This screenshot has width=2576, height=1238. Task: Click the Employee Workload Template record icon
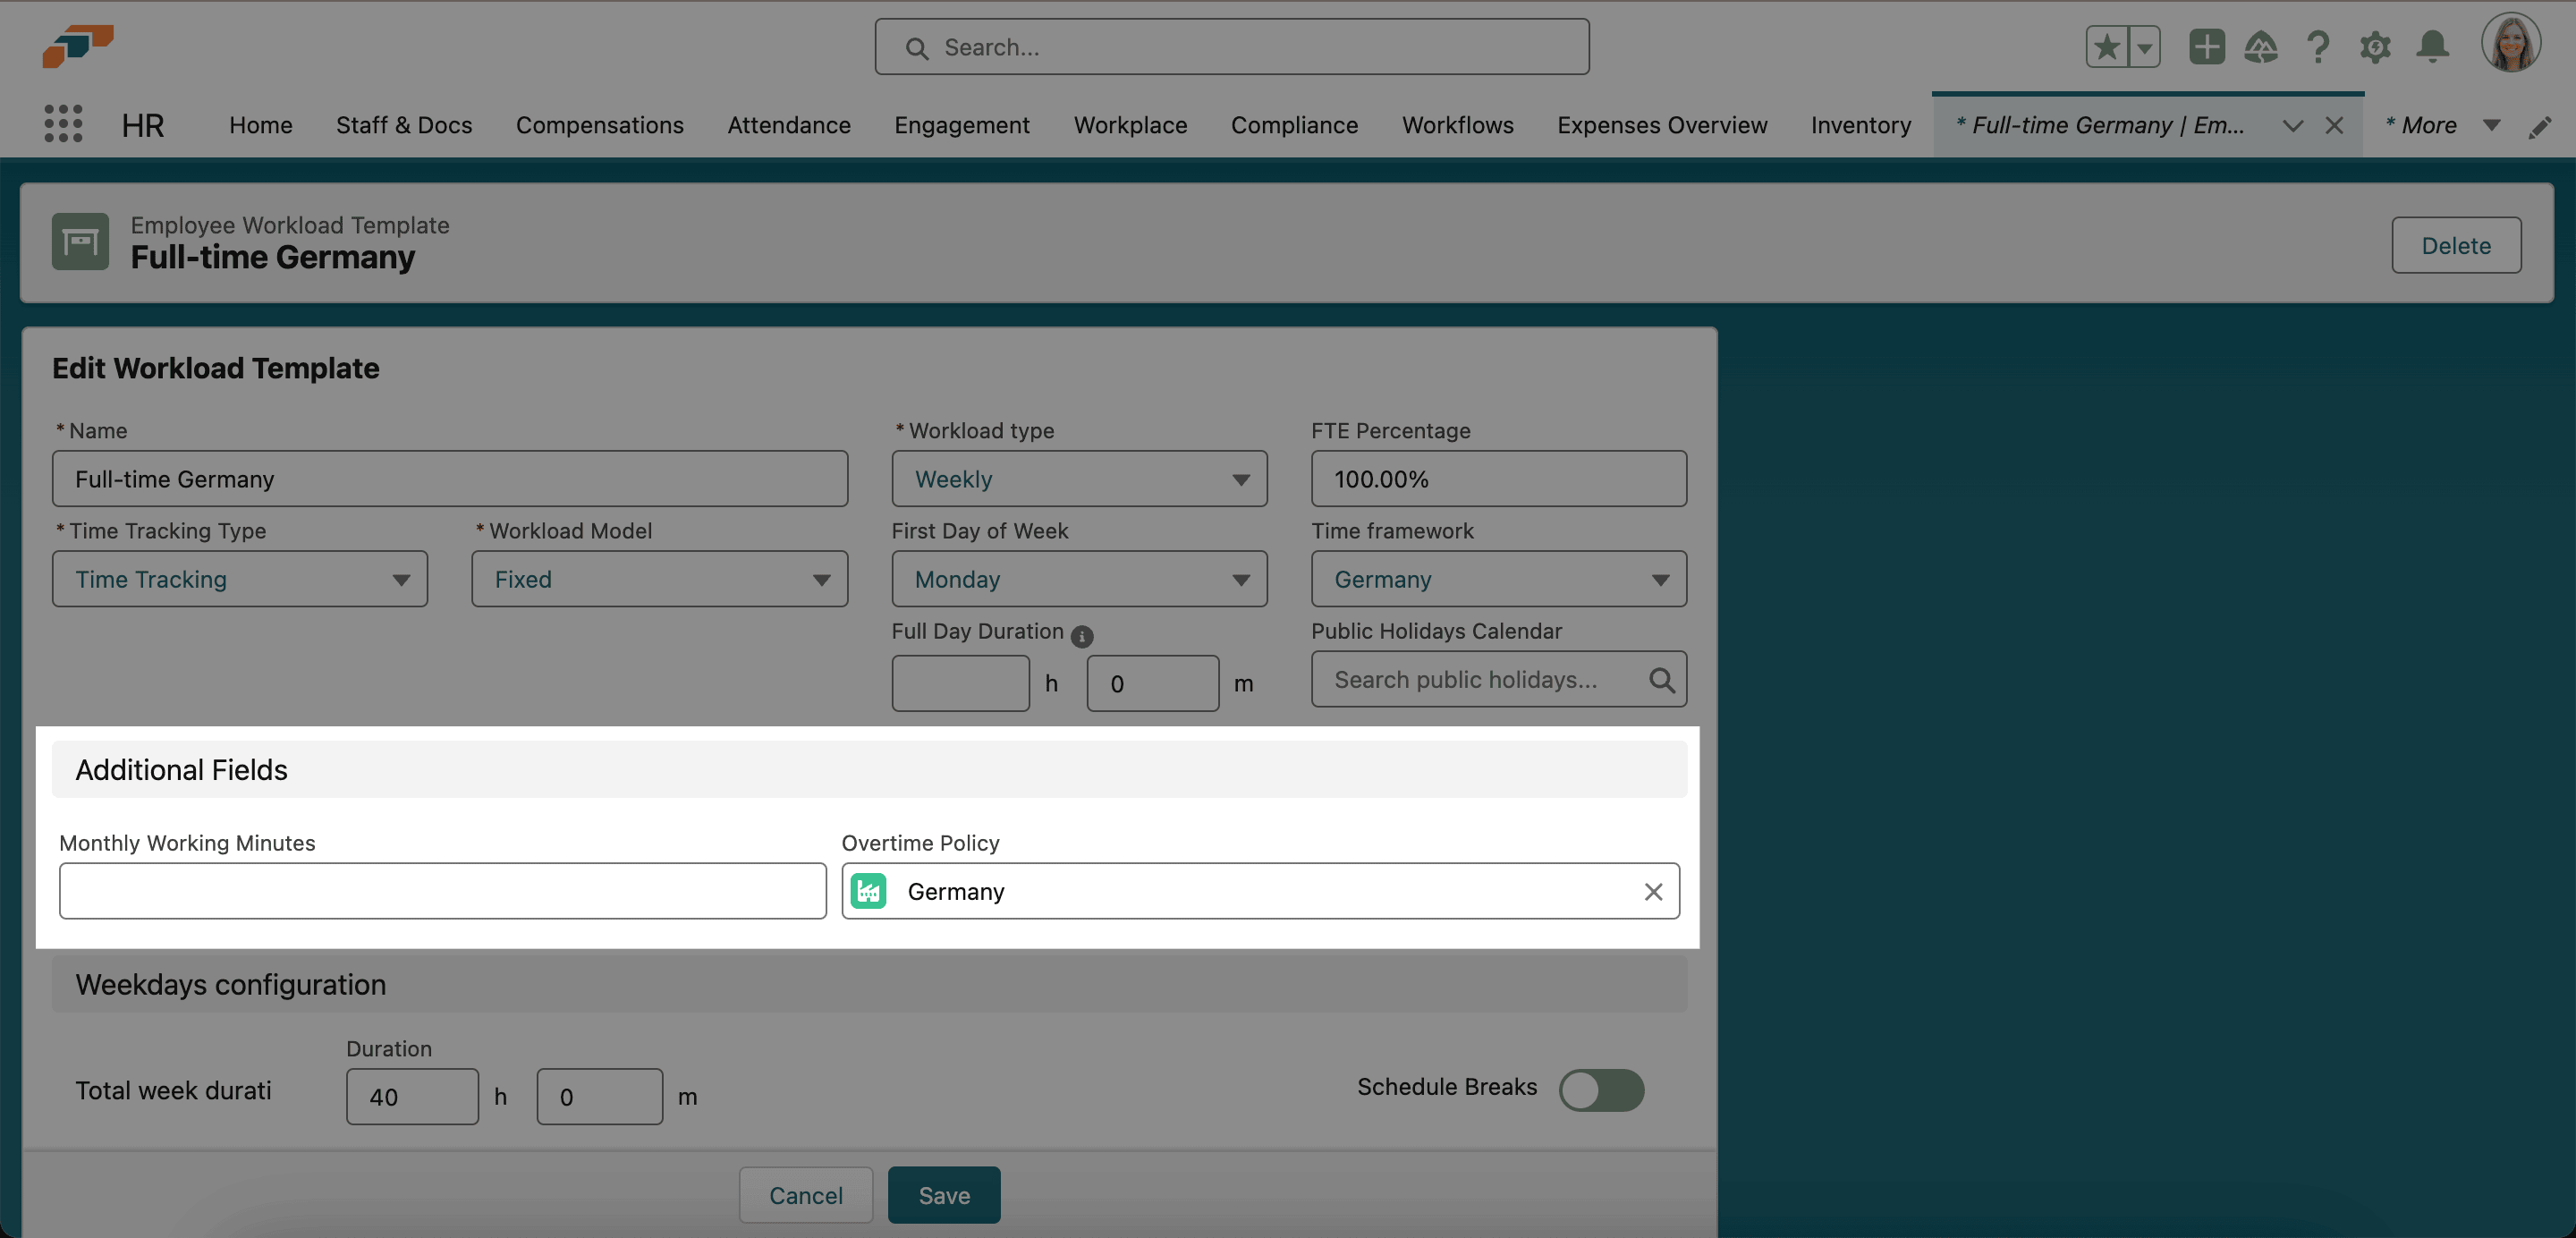[80, 241]
